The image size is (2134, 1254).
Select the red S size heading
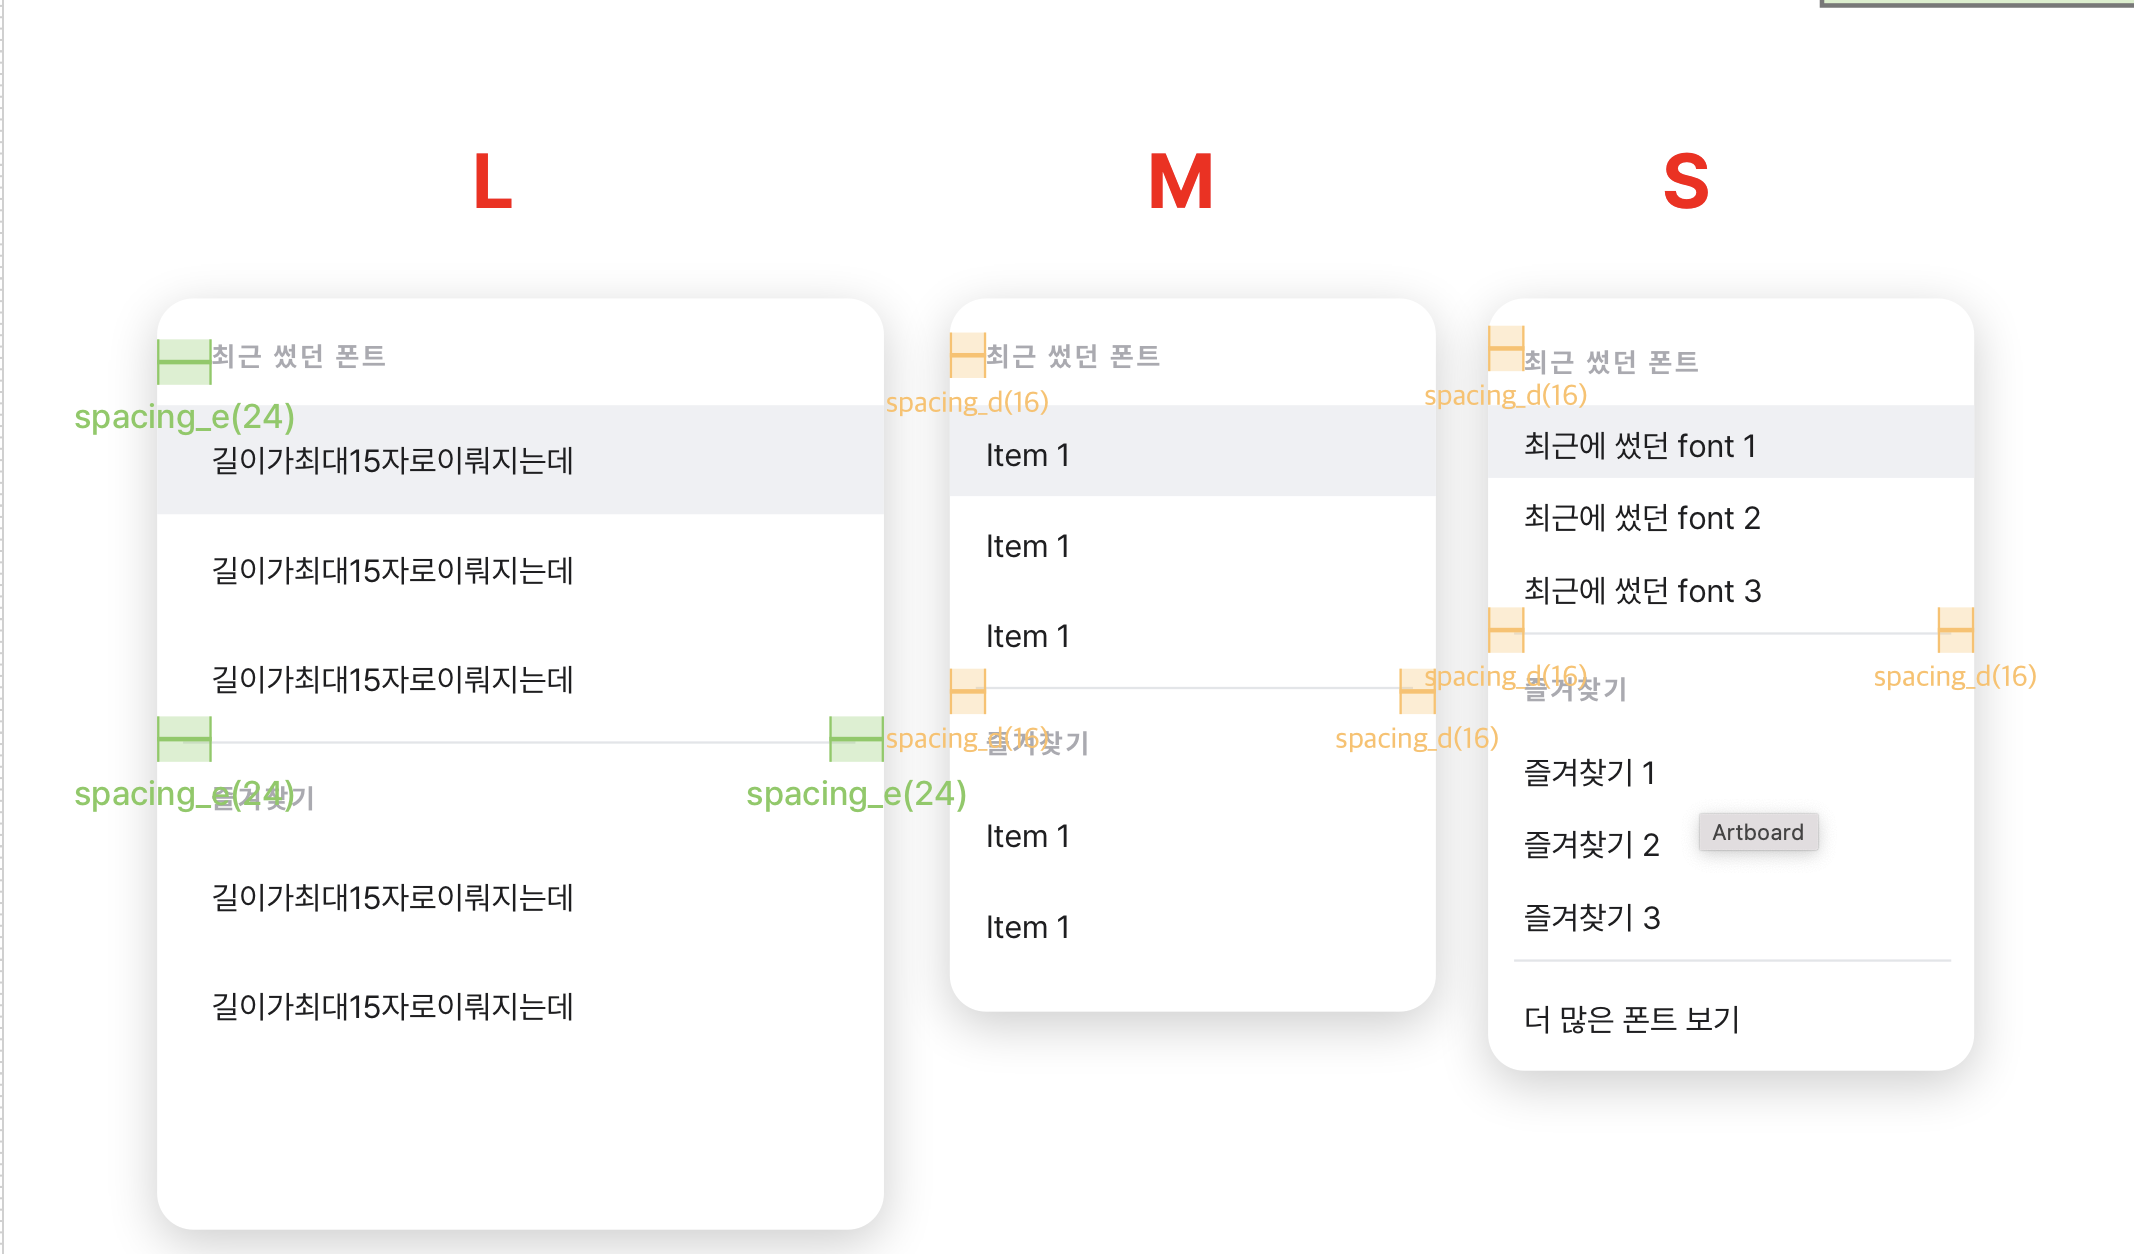tap(1686, 182)
